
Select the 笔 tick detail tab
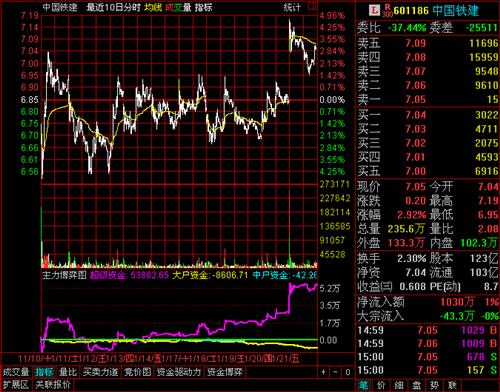[364, 386]
